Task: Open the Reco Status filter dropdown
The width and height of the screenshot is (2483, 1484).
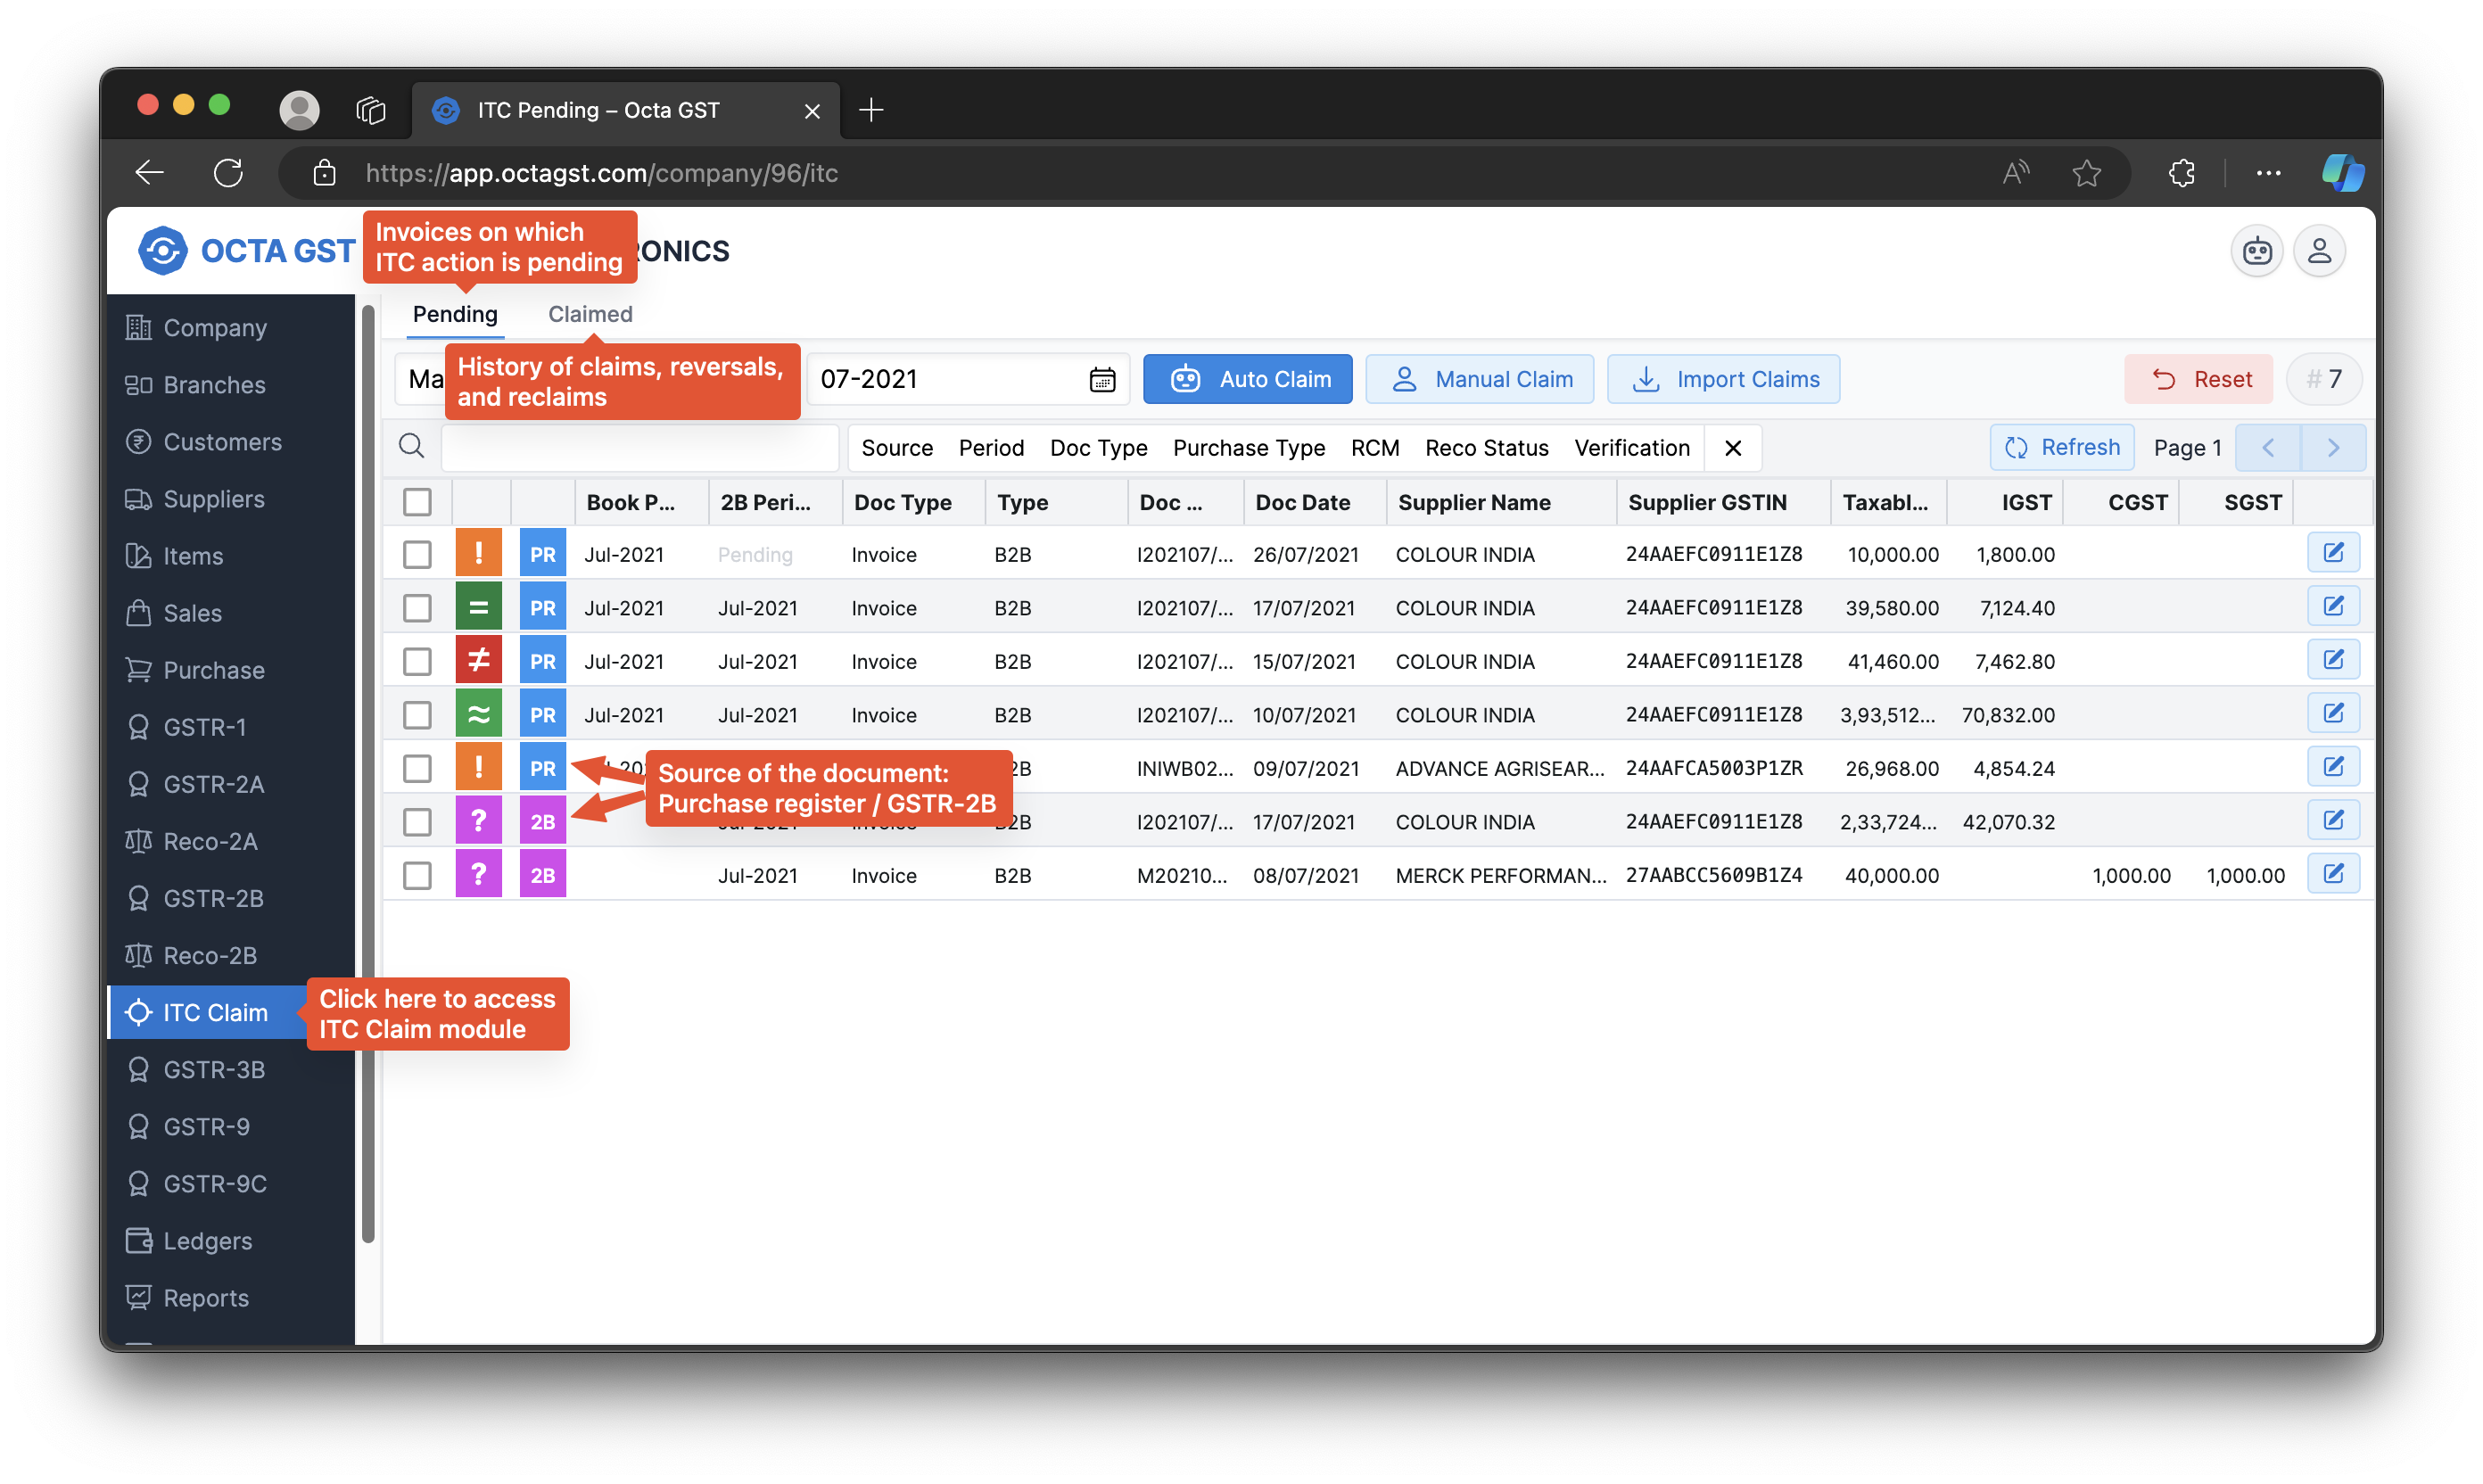Action: coord(1486,448)
